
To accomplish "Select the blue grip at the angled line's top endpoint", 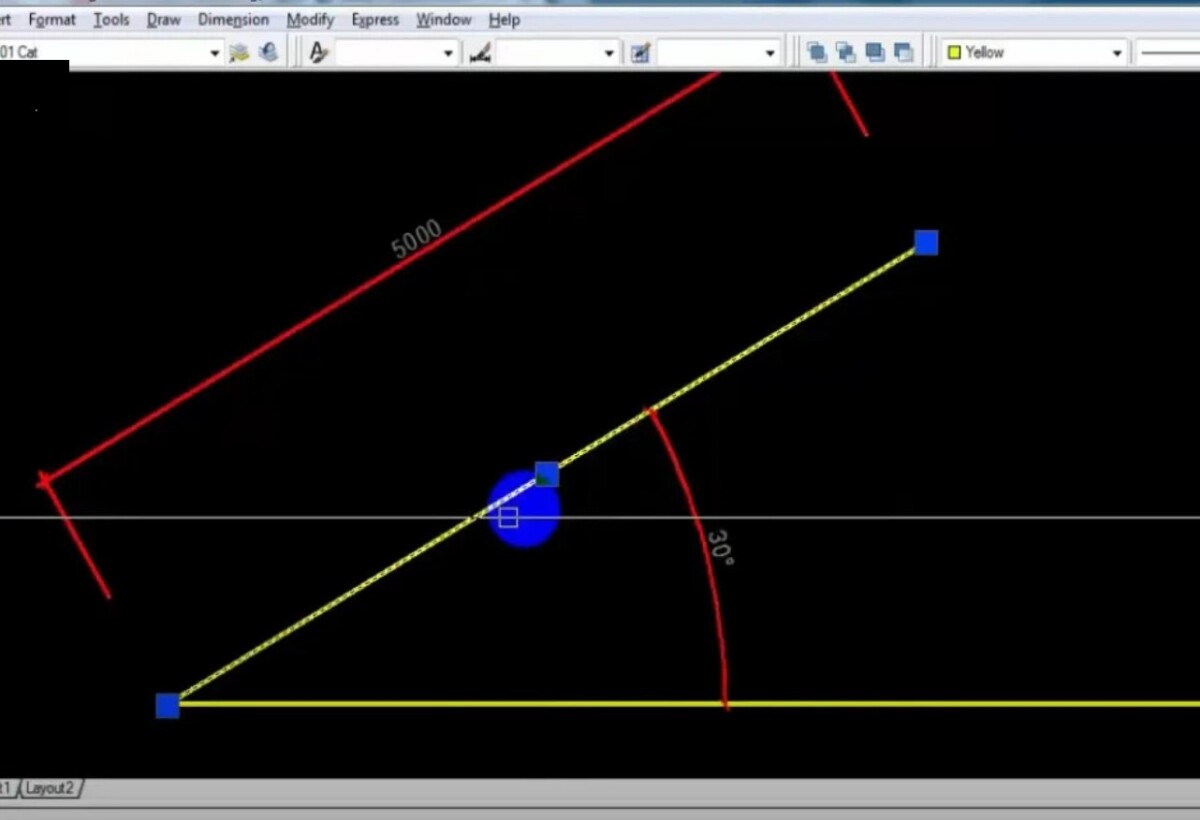I will coord(925,242).
